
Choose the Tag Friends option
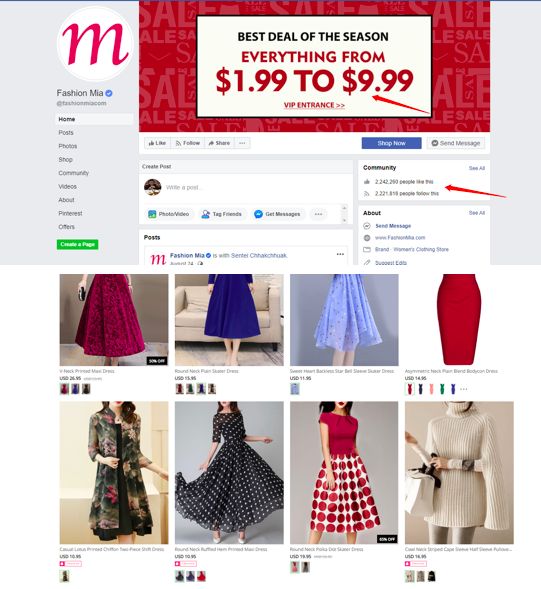coord(222,214)
